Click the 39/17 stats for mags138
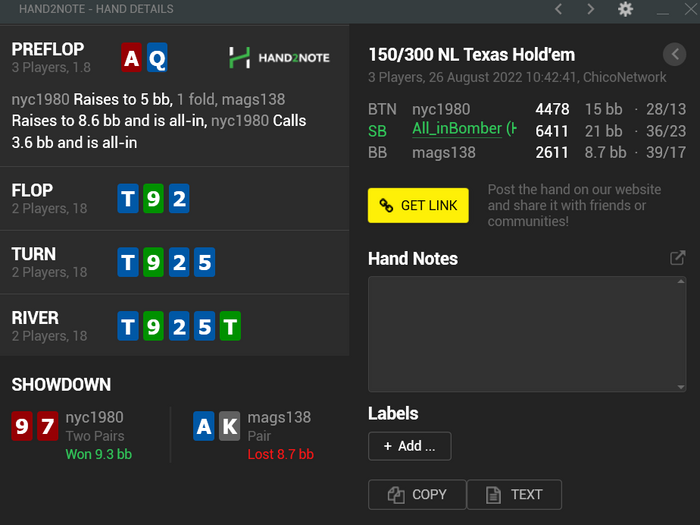The height and width of the screenshot is (525, 700). 666,153
